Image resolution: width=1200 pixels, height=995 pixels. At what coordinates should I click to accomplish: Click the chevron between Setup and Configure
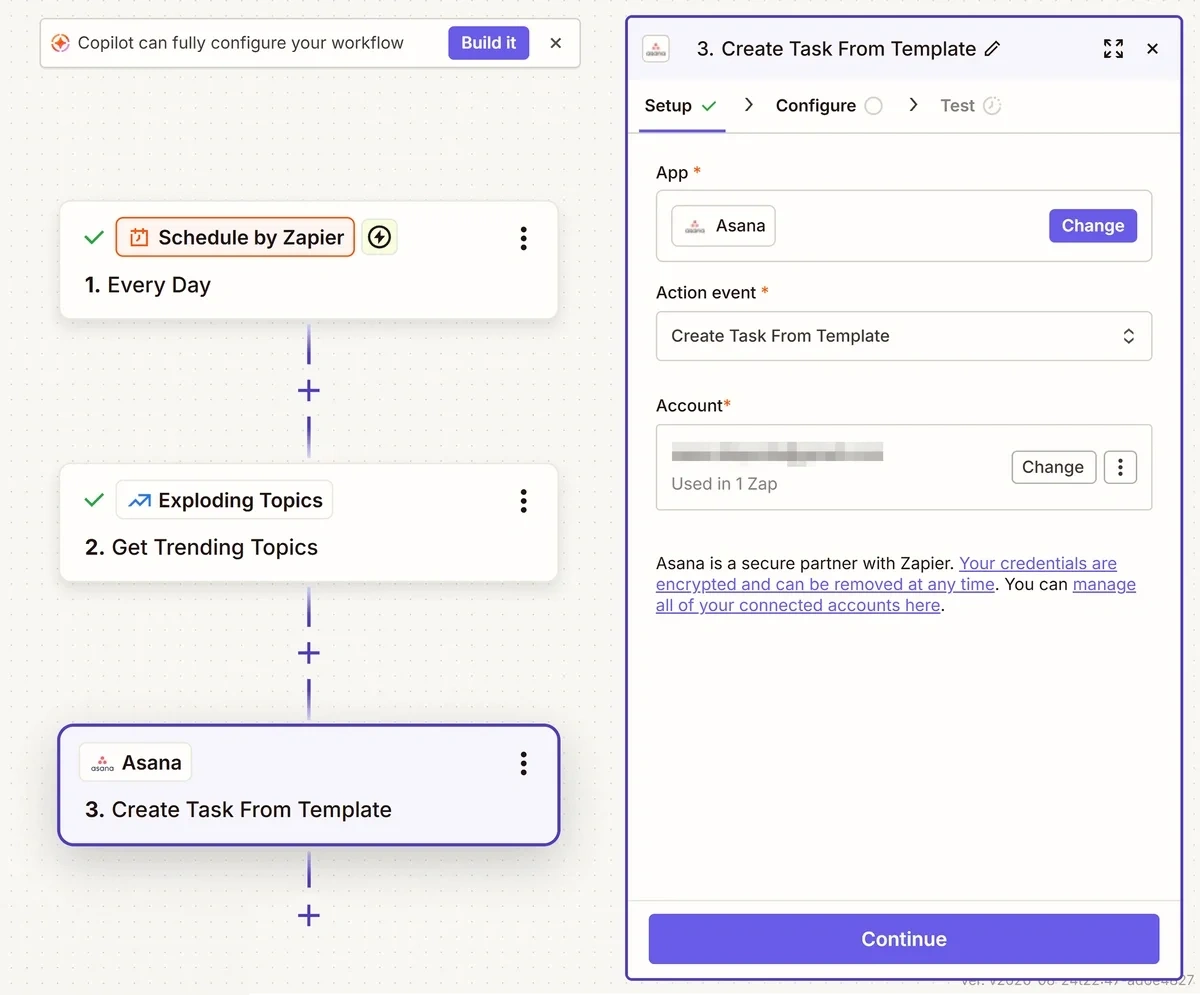point(749,105)
